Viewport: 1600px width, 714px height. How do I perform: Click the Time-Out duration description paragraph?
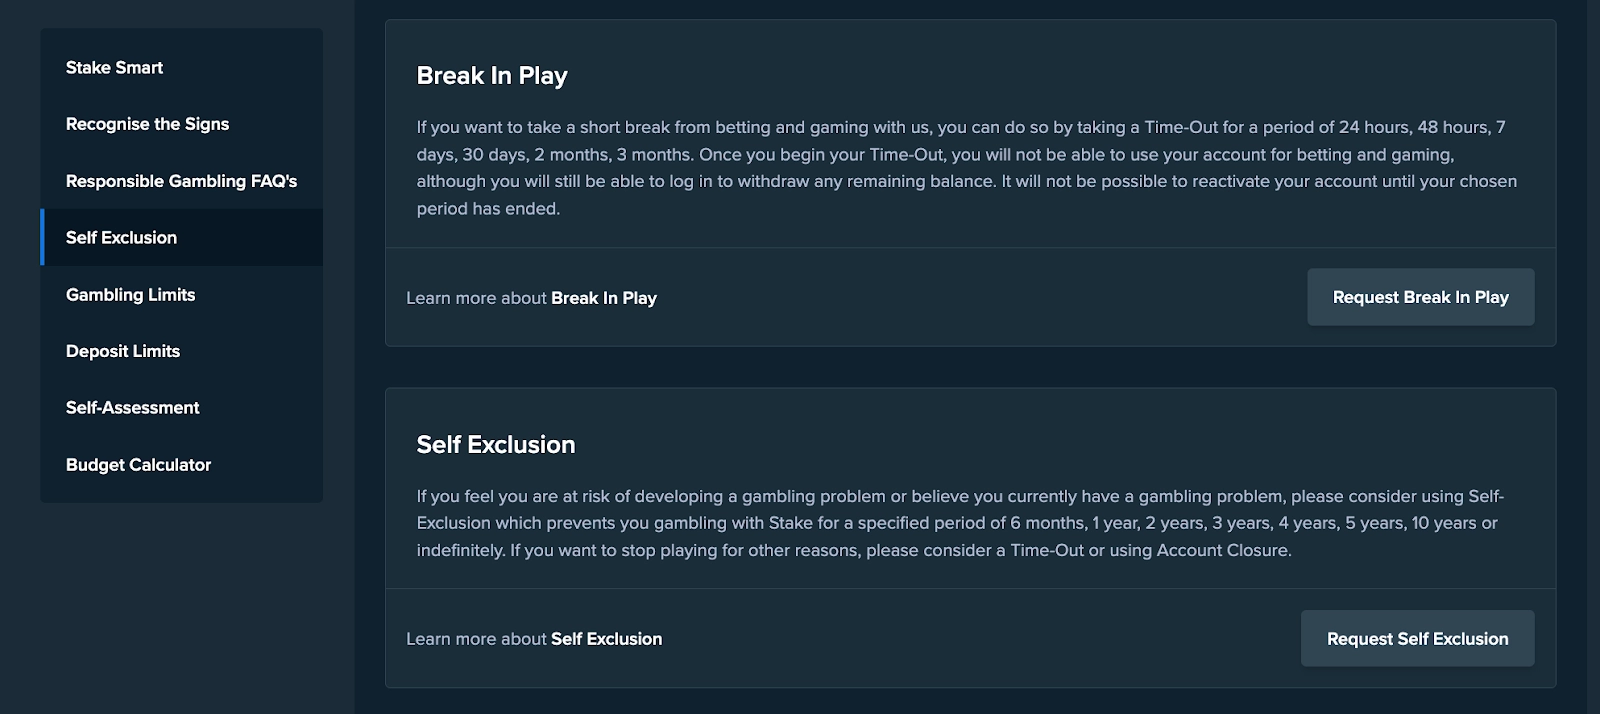(x=965, y=168)
